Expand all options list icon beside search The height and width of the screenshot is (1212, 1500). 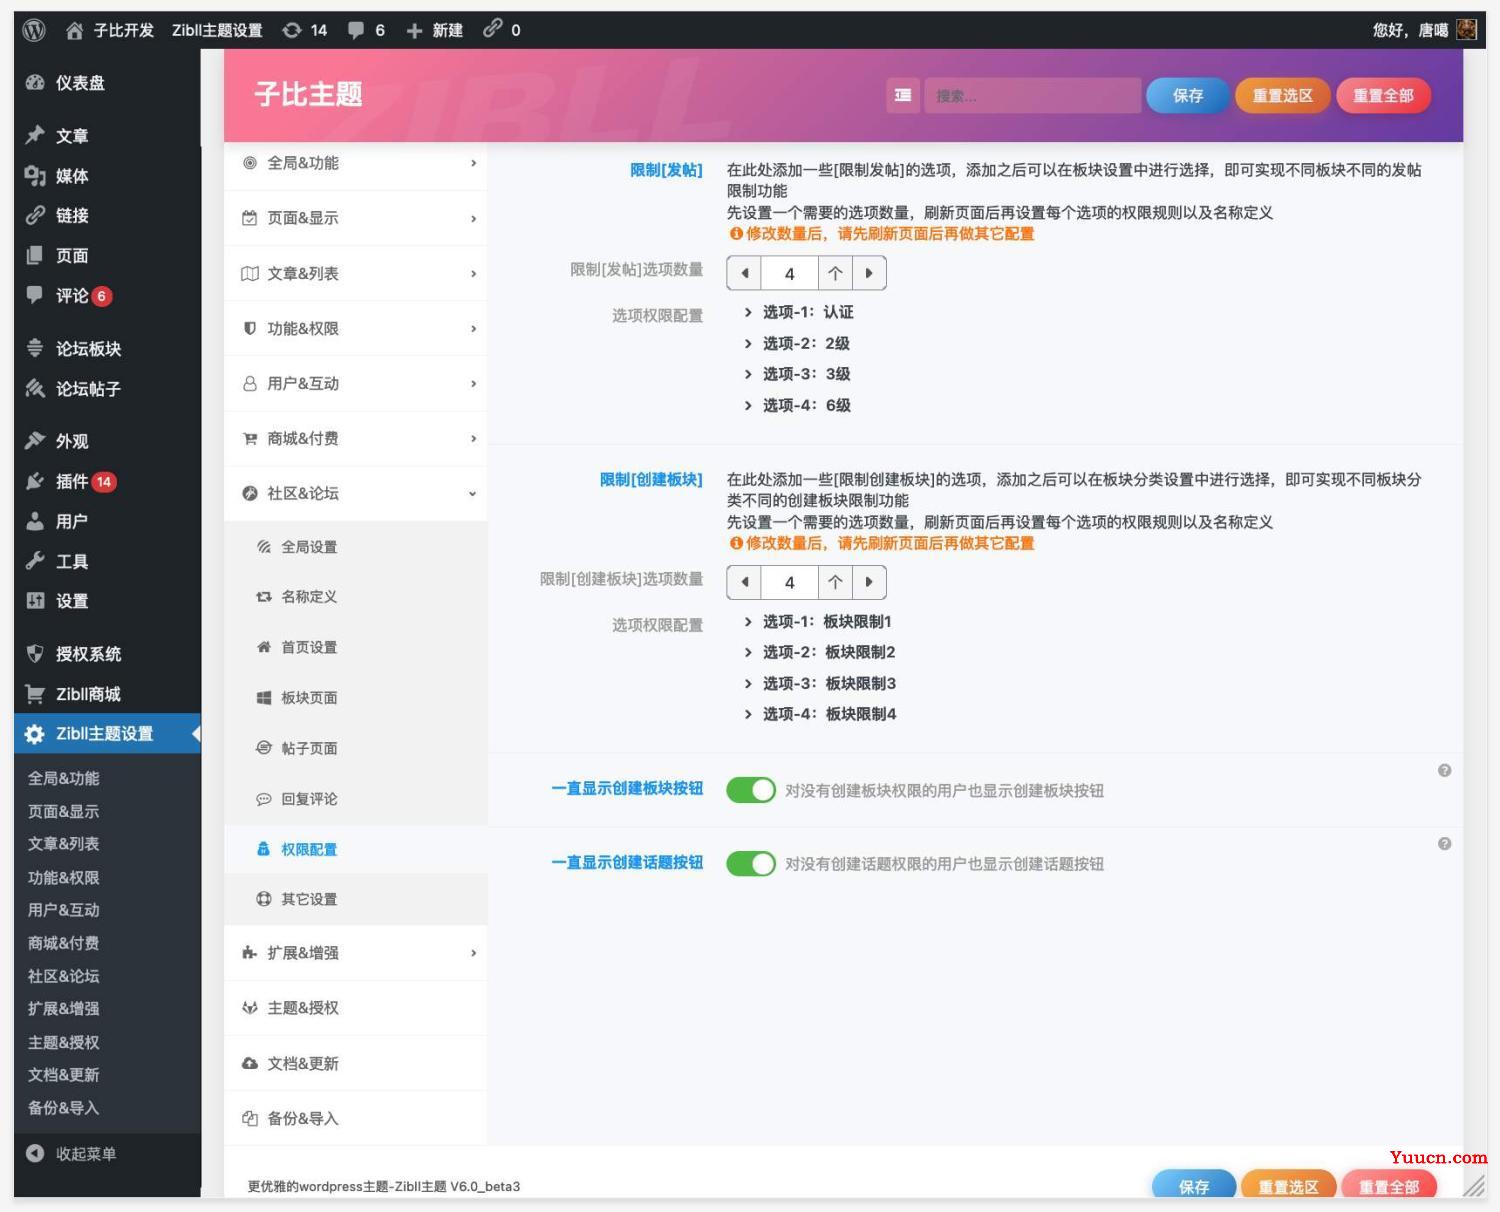click(x=903, y=95)
